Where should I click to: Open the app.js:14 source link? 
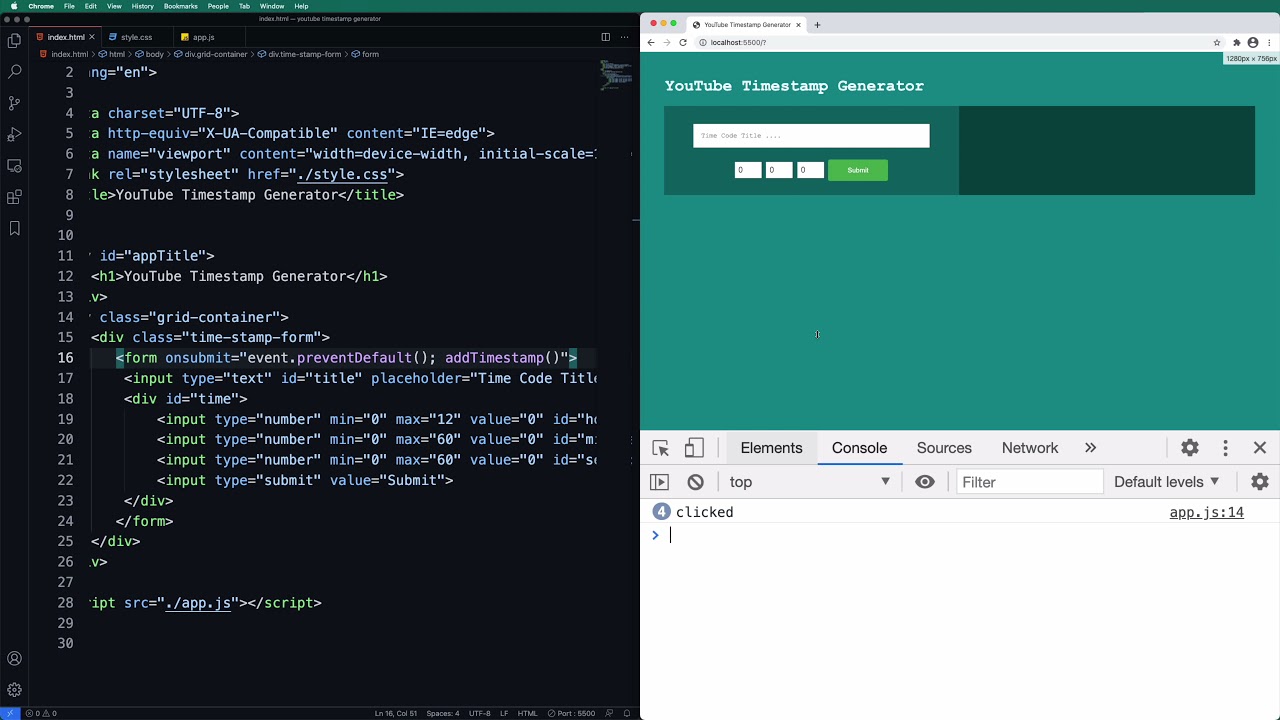(1206, 512)
